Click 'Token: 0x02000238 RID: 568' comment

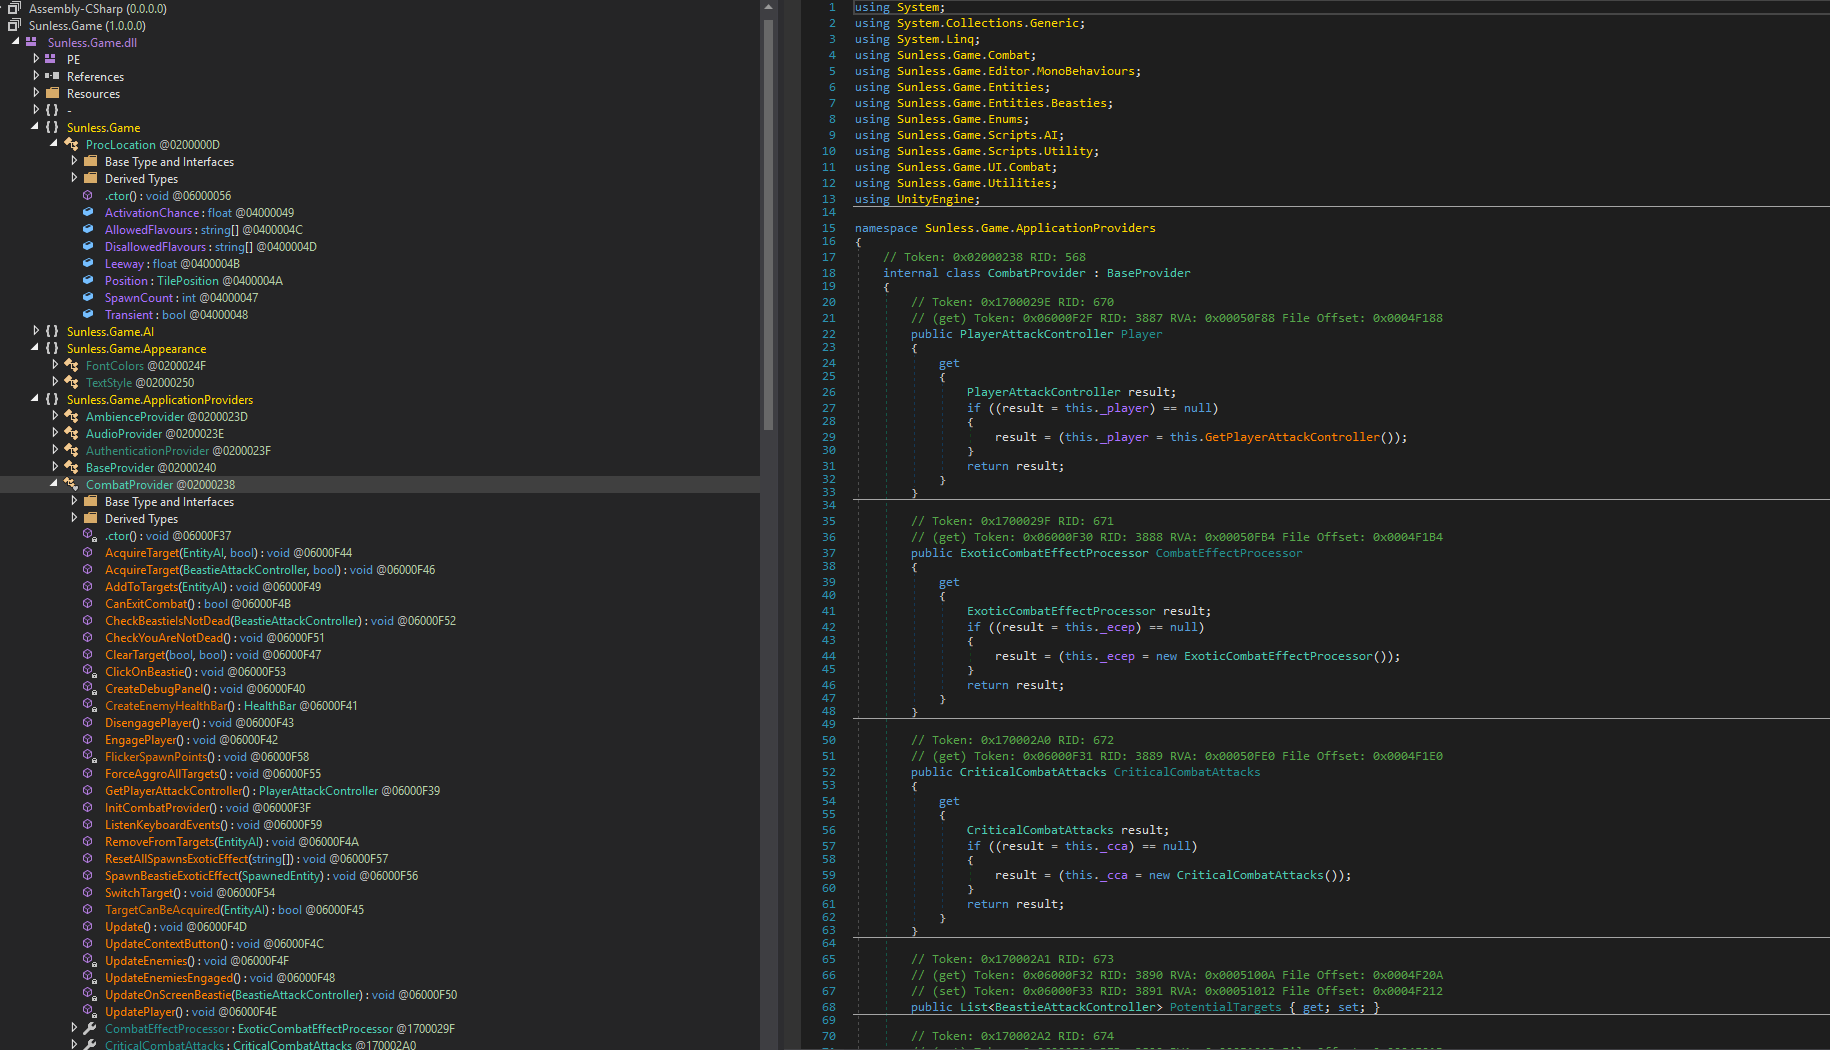(x=984, y=257)
